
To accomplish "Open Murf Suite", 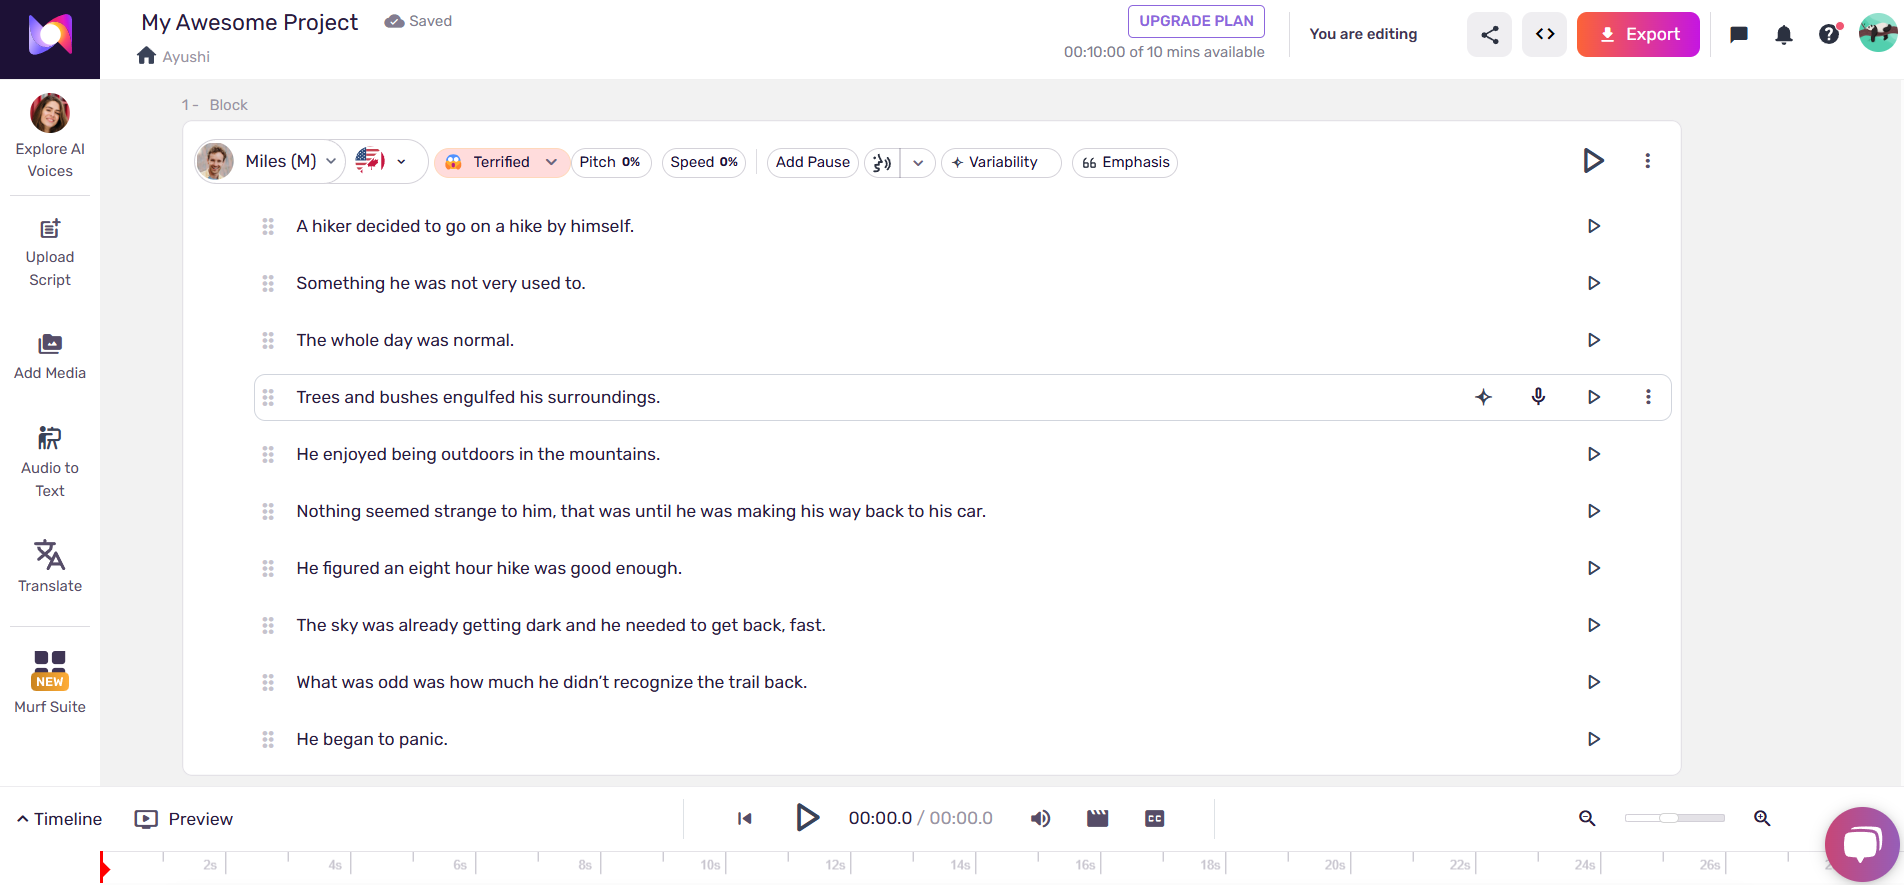I will coord(50,682).
